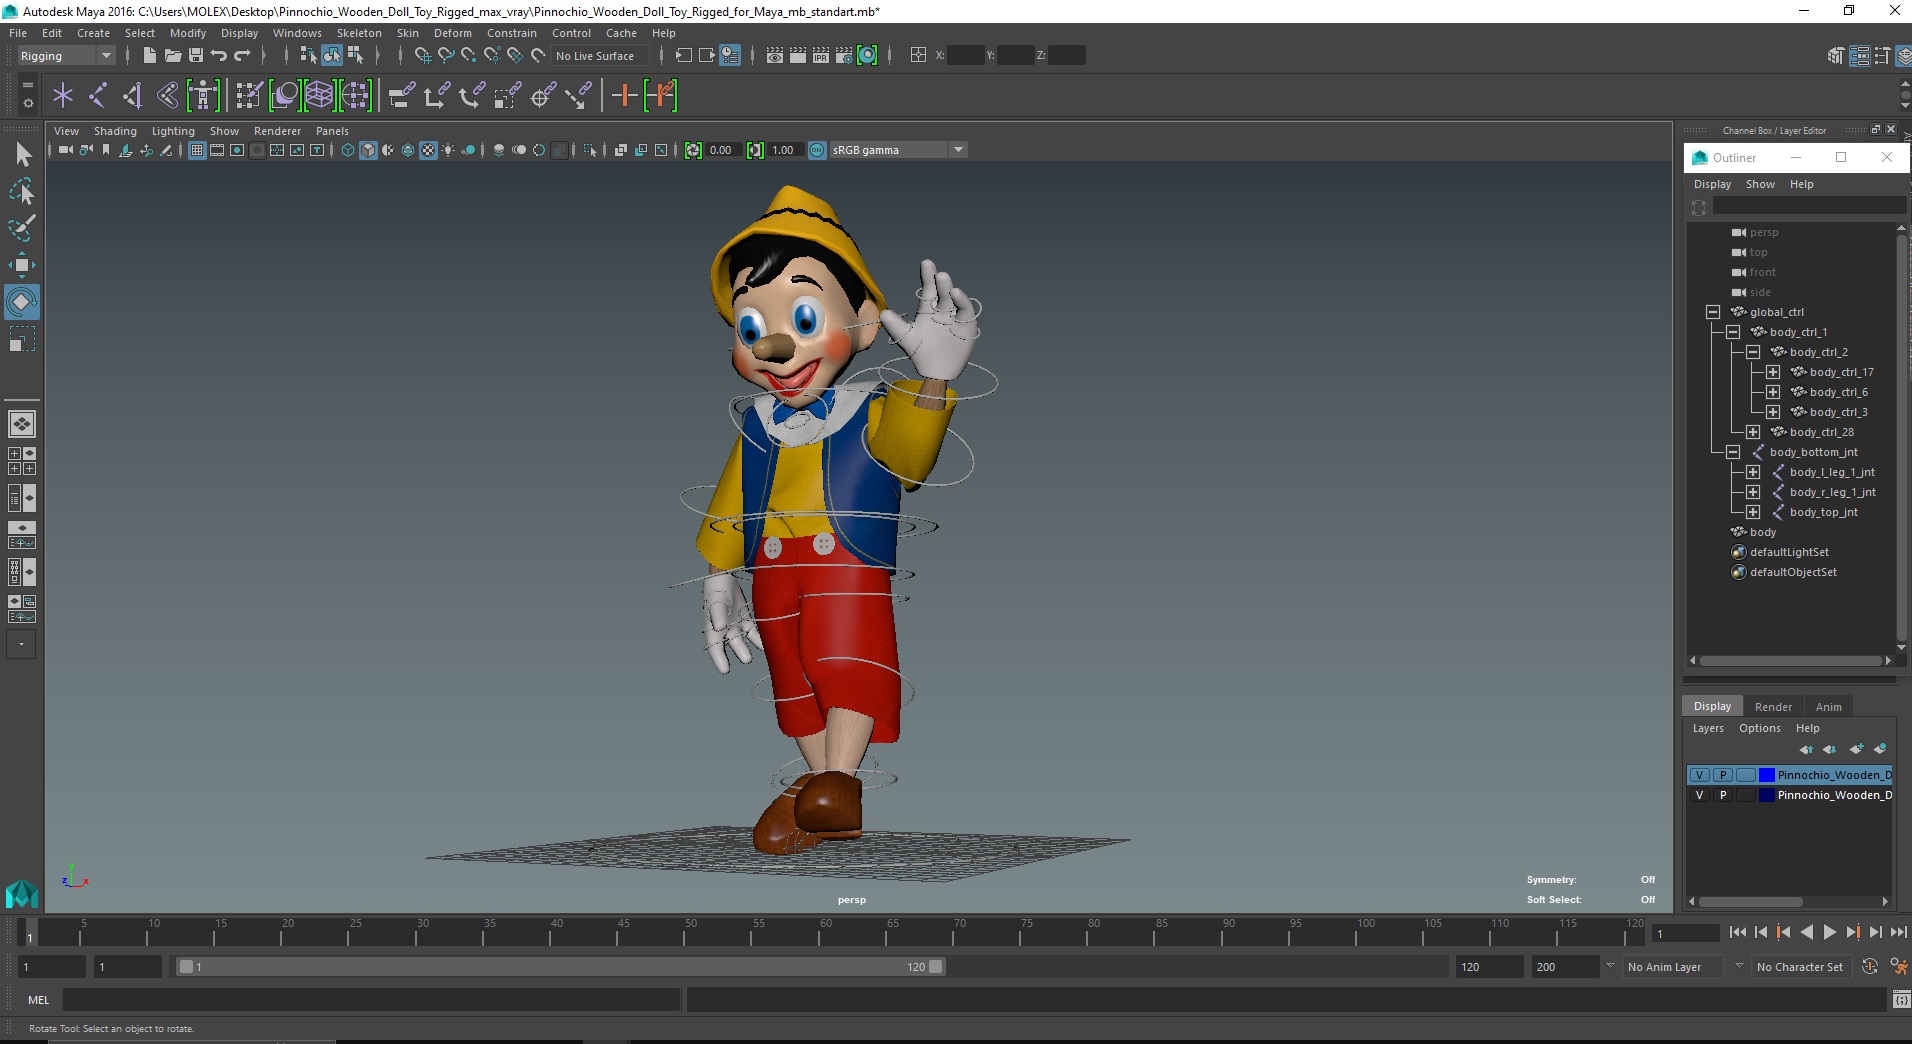
Task: Toggle textured display in the viewport toolbar
Action: [428, 150]
